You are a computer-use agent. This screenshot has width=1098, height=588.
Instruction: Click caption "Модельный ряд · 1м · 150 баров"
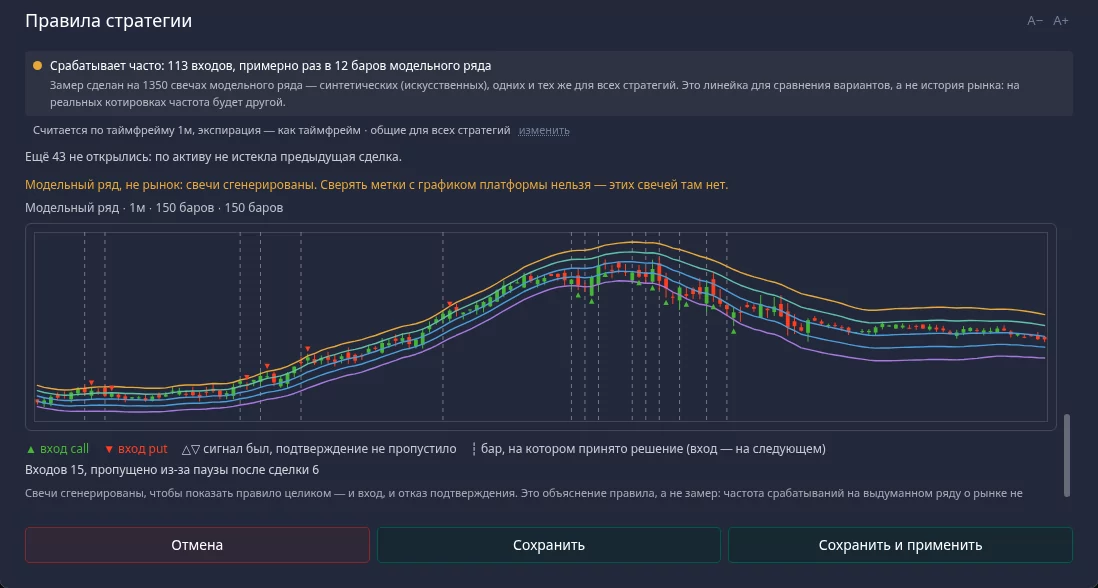click(154, 208)
